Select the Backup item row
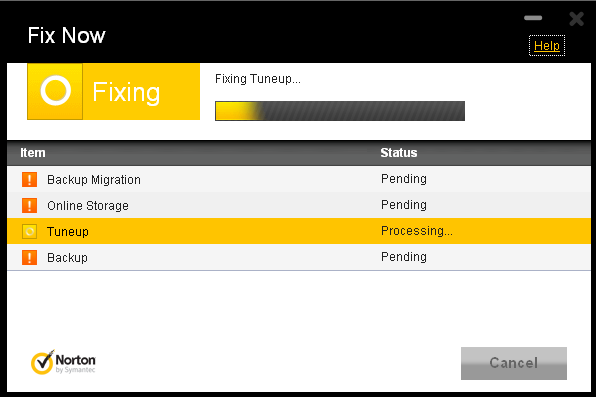The image size is (596, 397). [299, 257]
